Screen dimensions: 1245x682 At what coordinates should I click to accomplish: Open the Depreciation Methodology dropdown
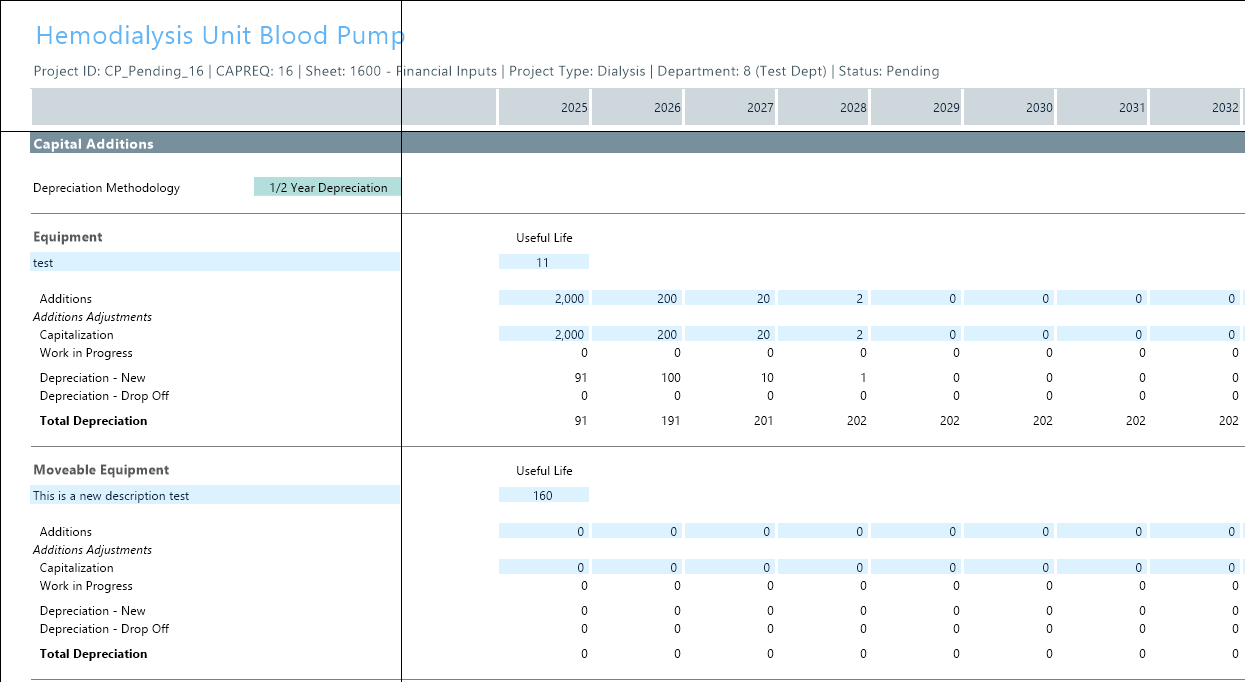point(327,187)
